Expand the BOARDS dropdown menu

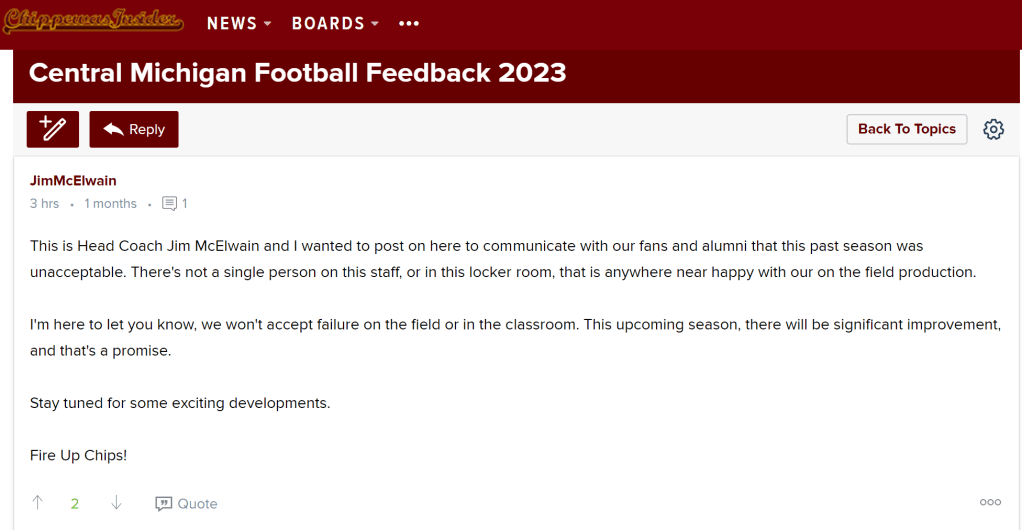335,23
